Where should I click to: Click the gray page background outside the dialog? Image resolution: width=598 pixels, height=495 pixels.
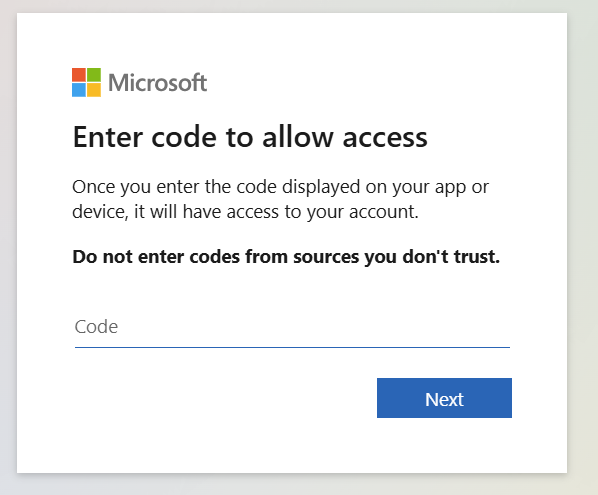(582, 248)
